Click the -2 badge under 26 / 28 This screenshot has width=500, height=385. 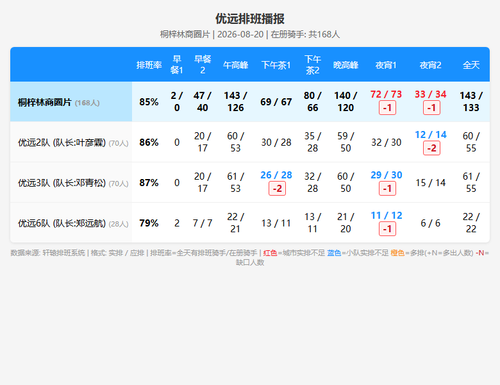coord(277,189)
